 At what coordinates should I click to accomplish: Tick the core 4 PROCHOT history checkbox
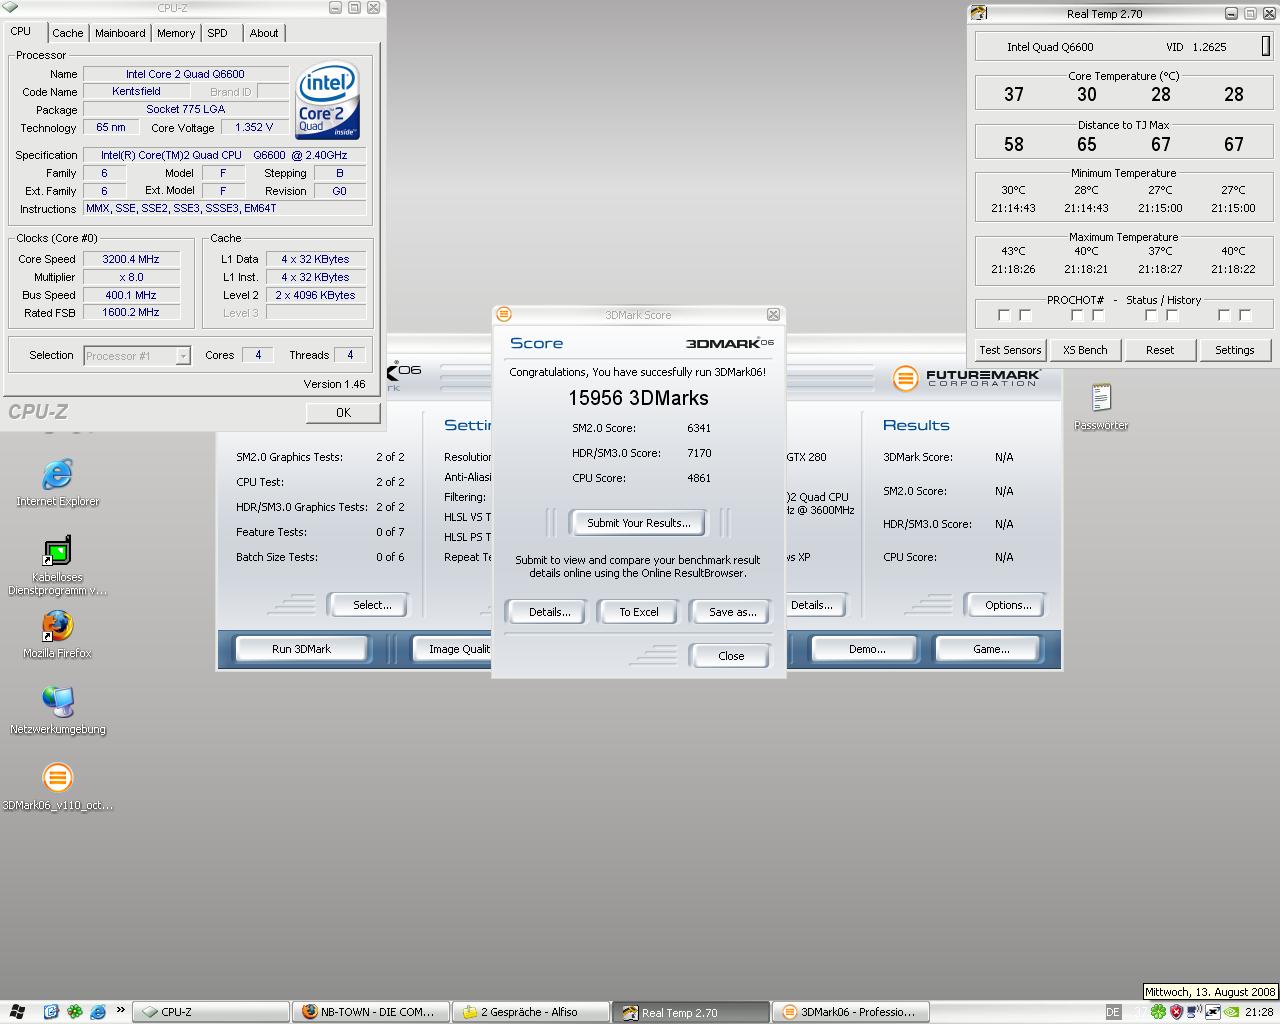tap(1245, 315)
